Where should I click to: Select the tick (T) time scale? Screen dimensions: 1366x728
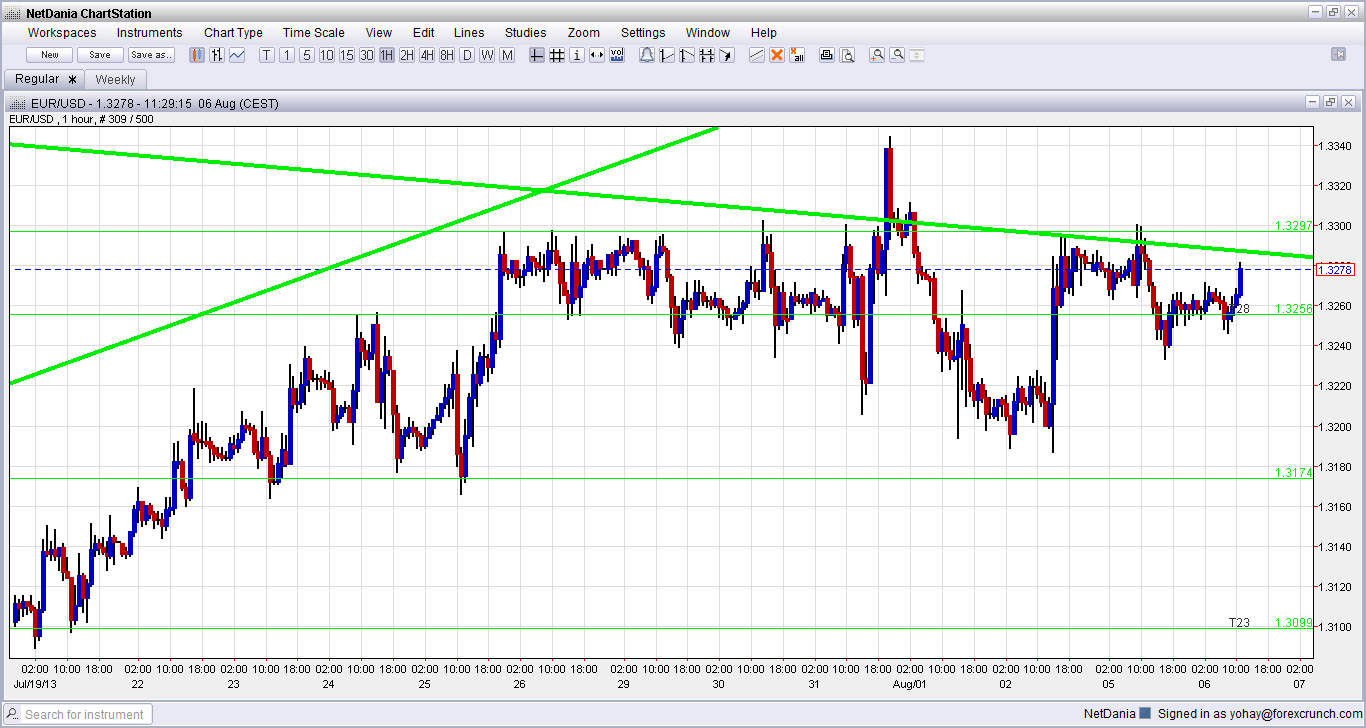point(267,55)
